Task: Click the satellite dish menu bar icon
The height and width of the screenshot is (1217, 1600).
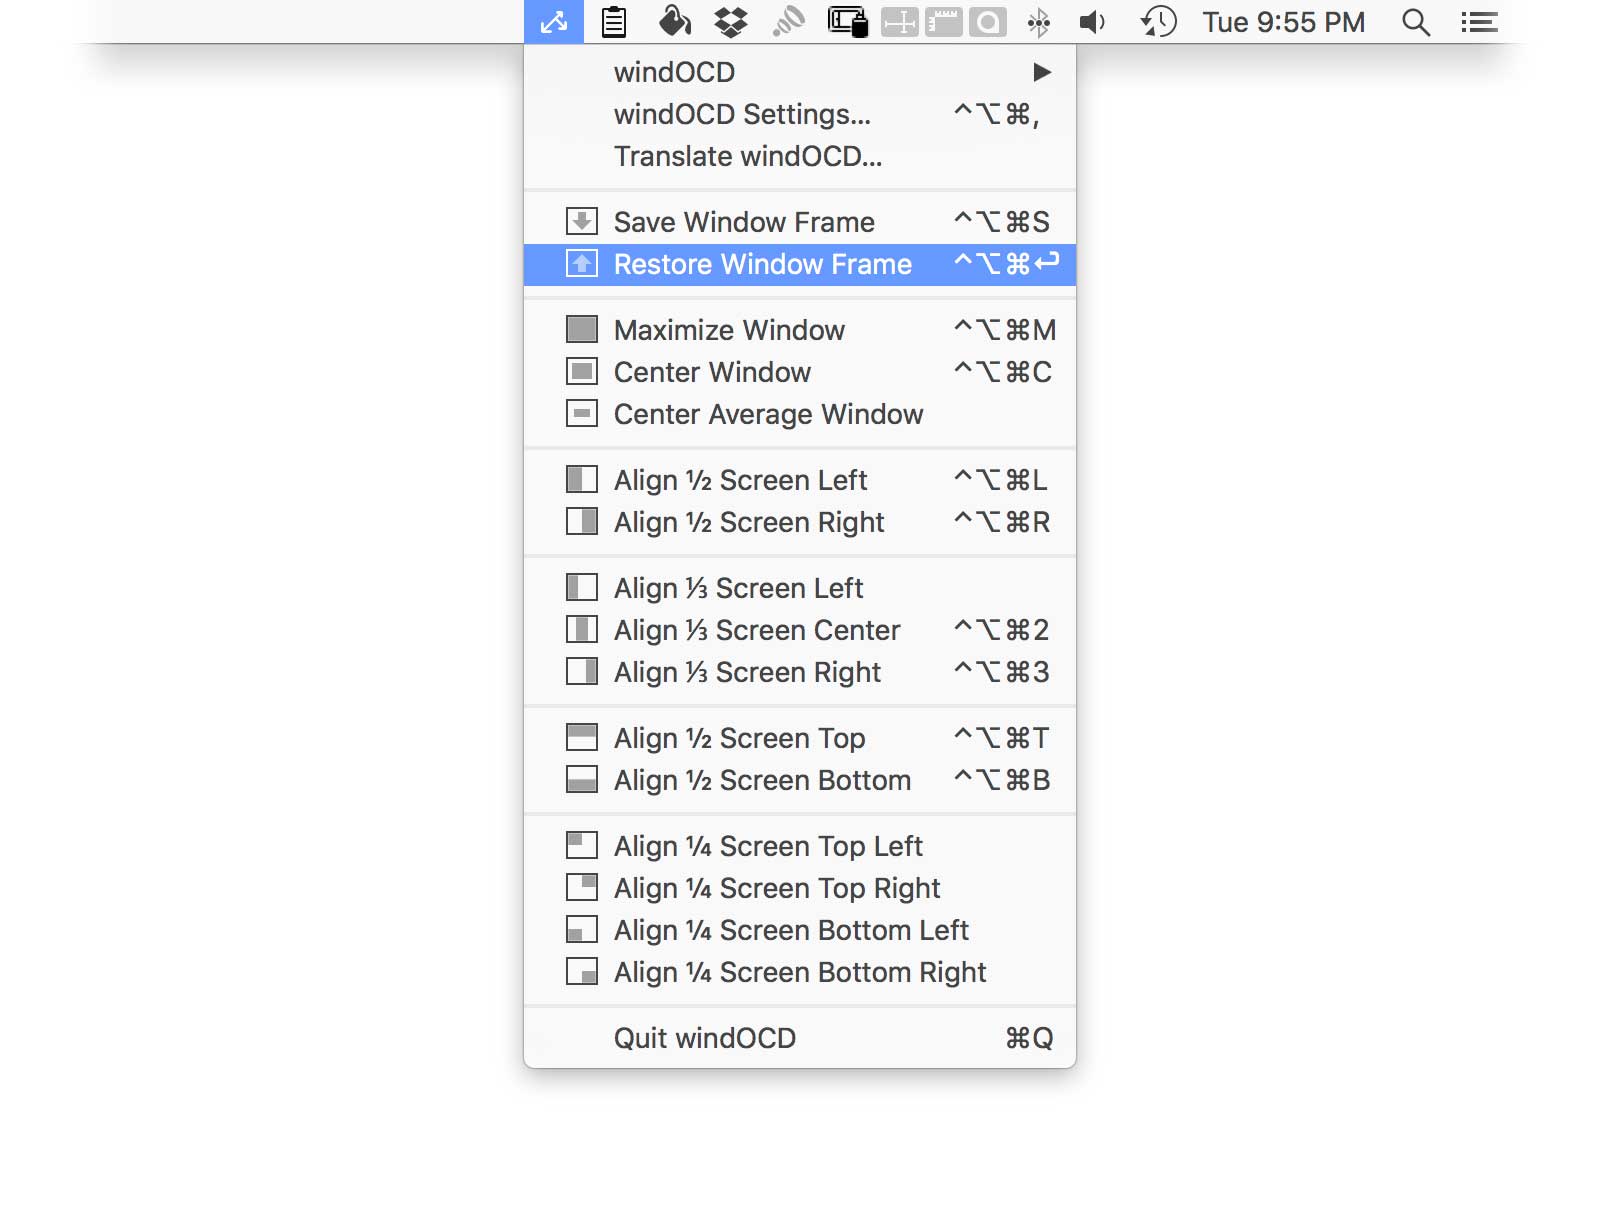Action: 789,21
